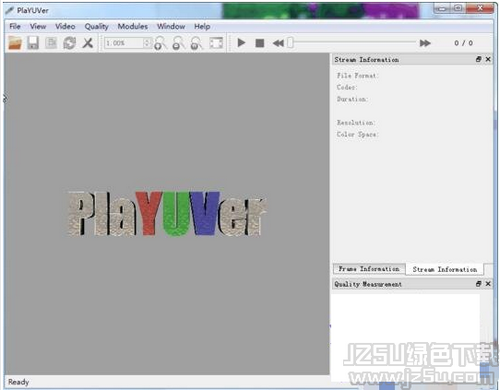Close the Quality Measurement dock panel
The image size is (500, 390).
tap(488, 284)
